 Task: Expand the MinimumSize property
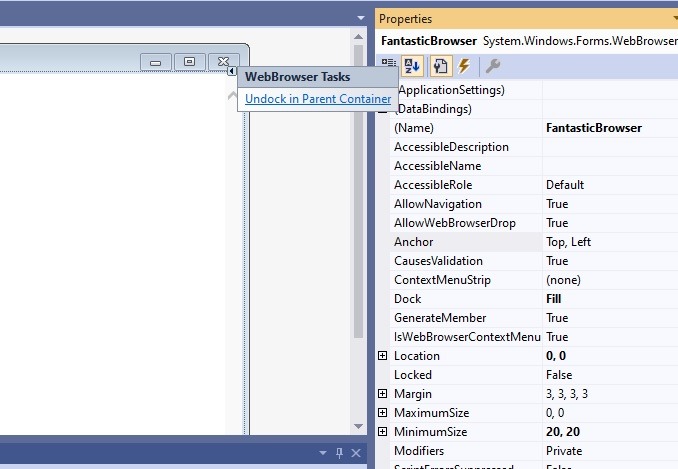(382, 431)
